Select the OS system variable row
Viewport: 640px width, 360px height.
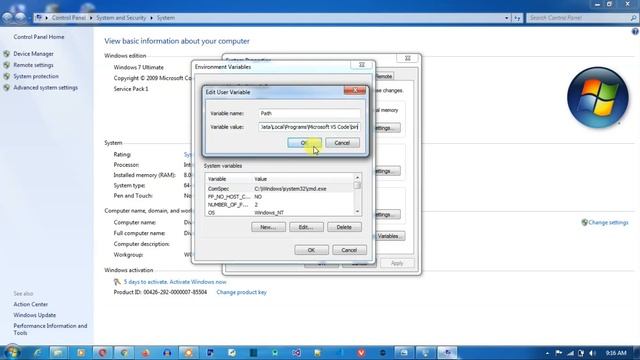(x=280, y=213)
